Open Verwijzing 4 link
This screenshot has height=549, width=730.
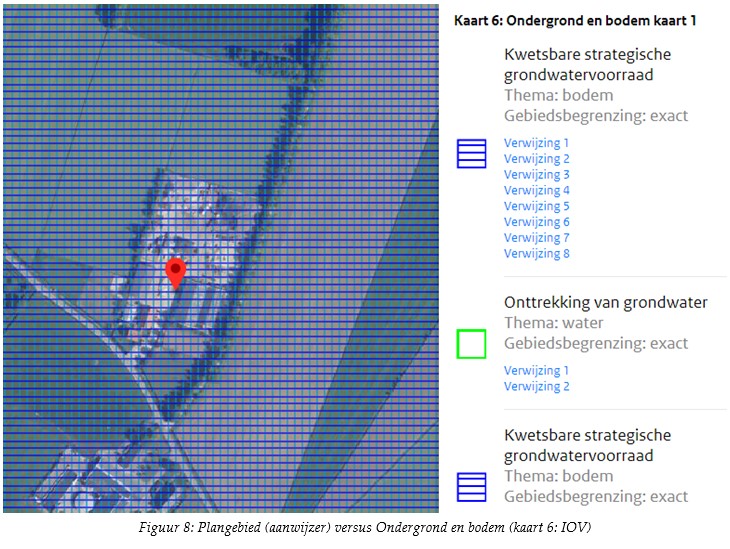coord(536,190)
